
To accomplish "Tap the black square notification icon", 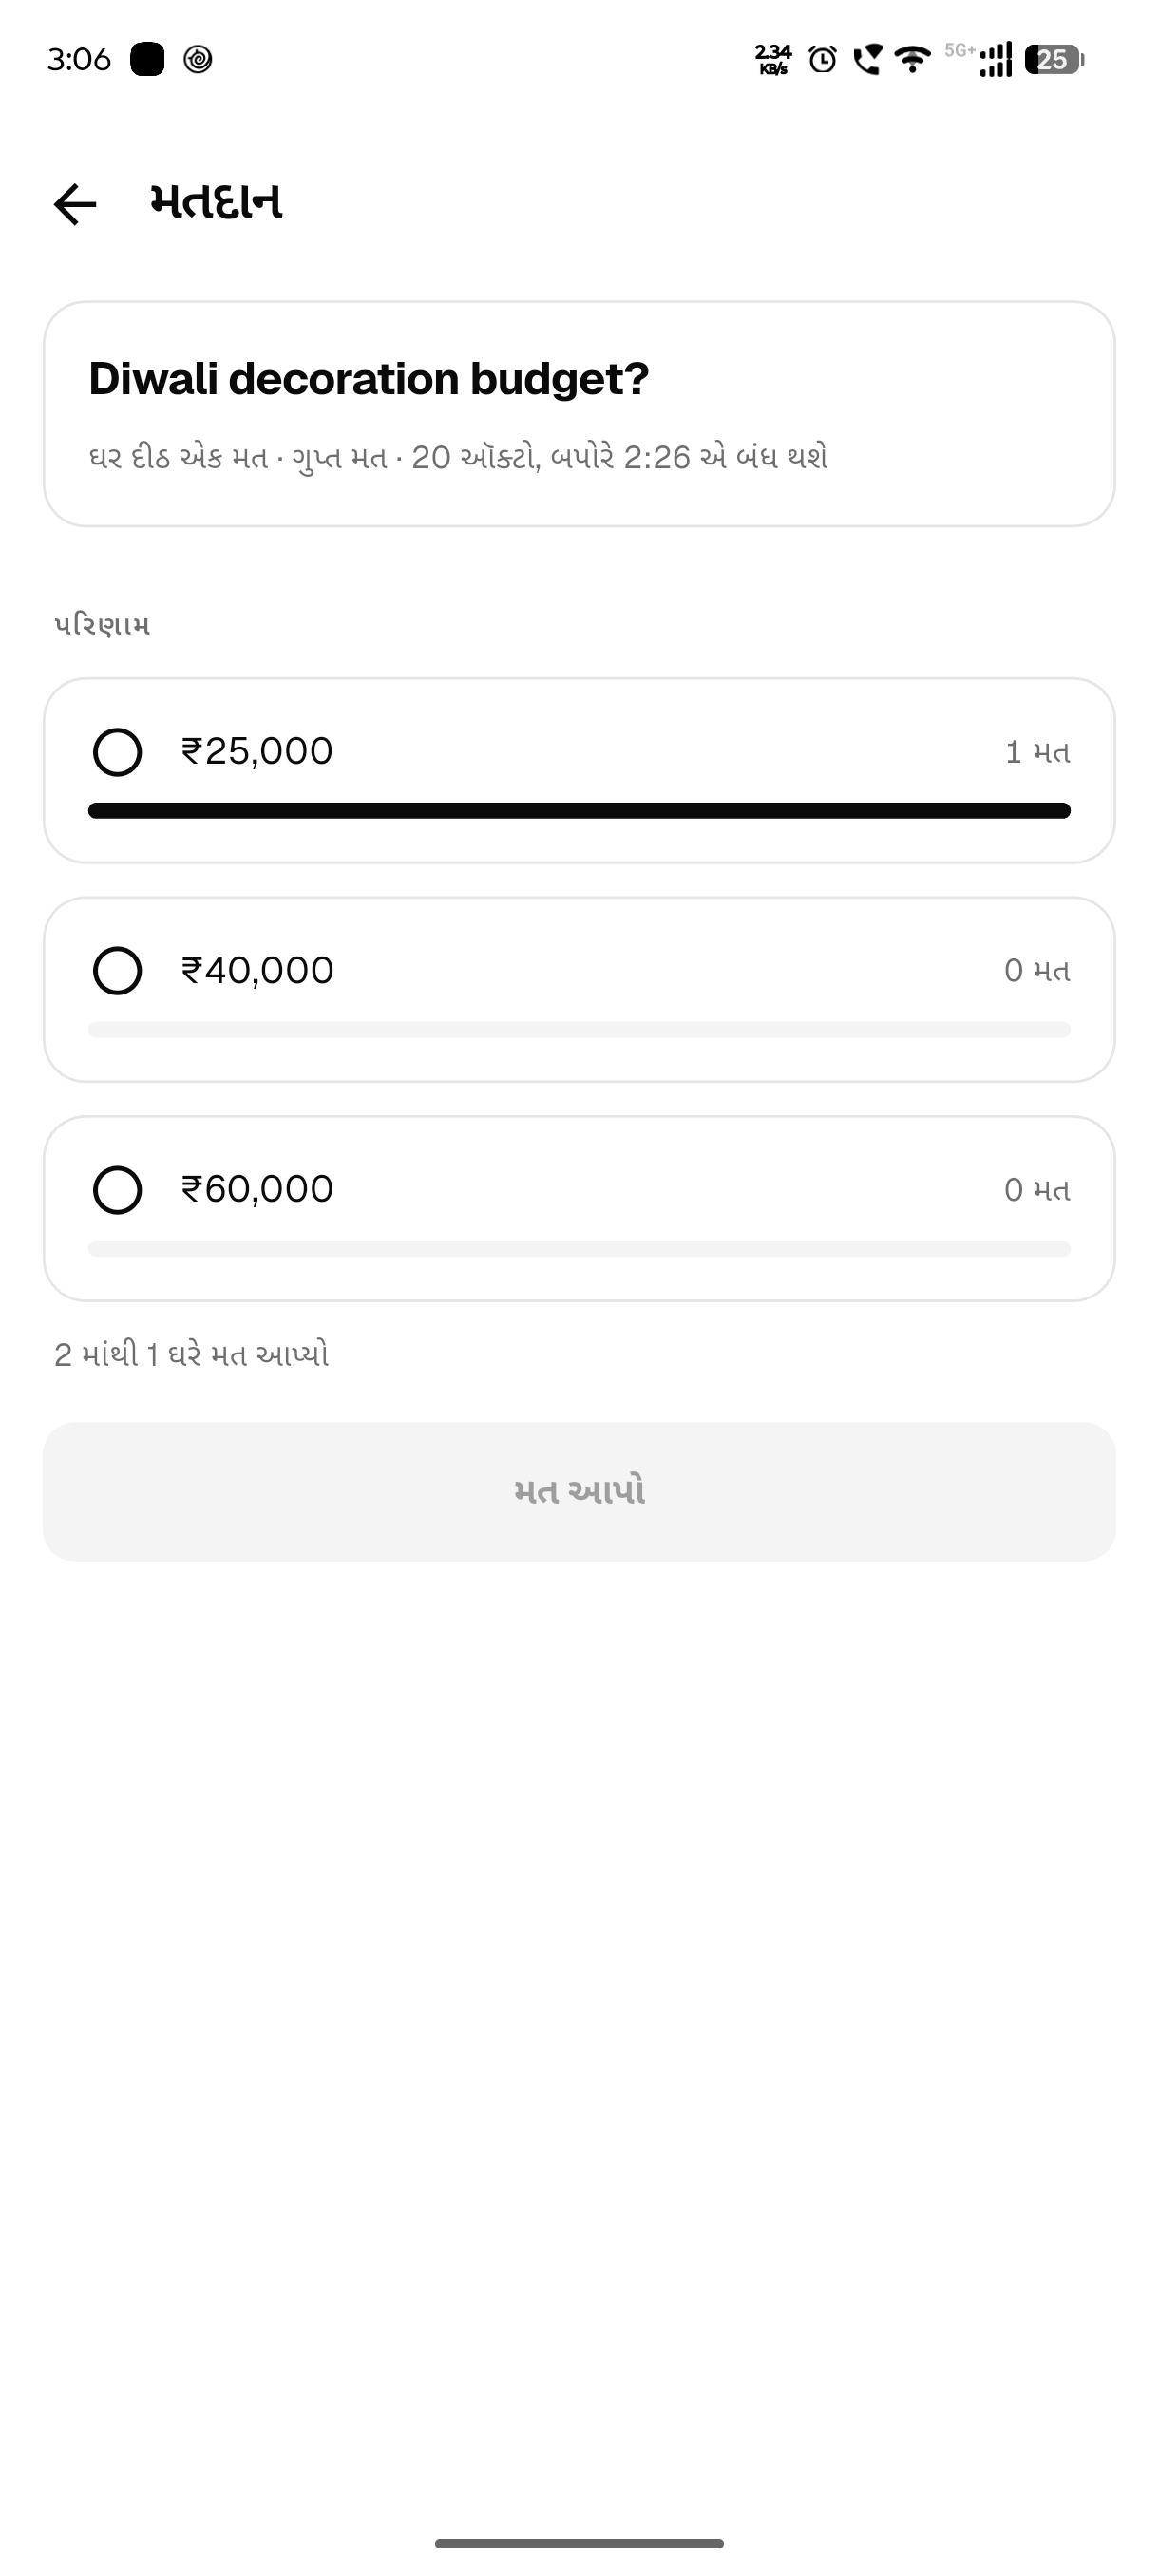I will (147, 59).
